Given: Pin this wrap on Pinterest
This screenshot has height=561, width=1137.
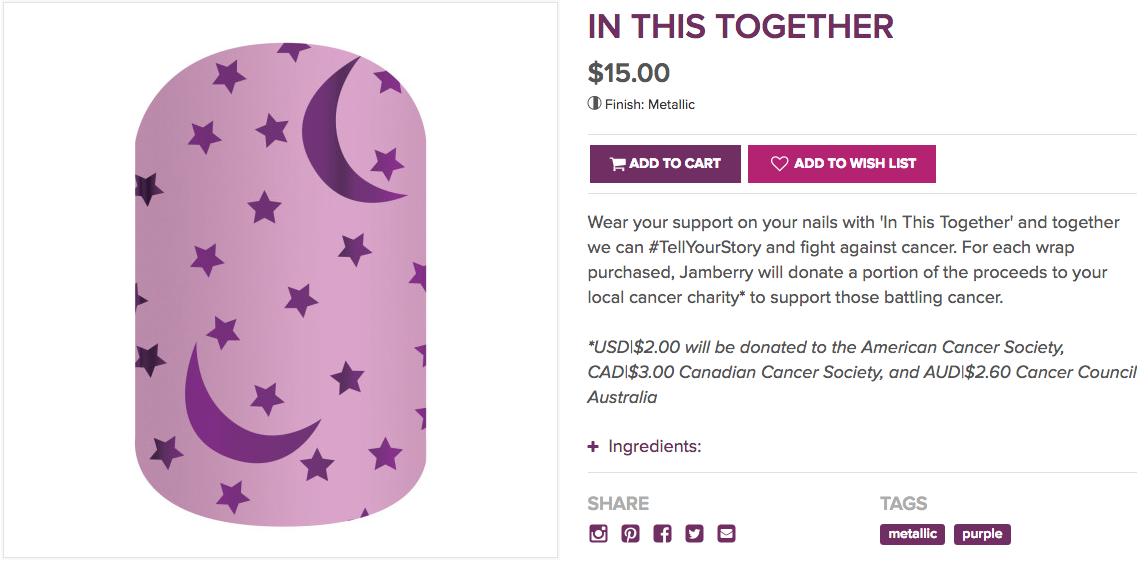Looking at the screenshot, I should tap(631, 534).
